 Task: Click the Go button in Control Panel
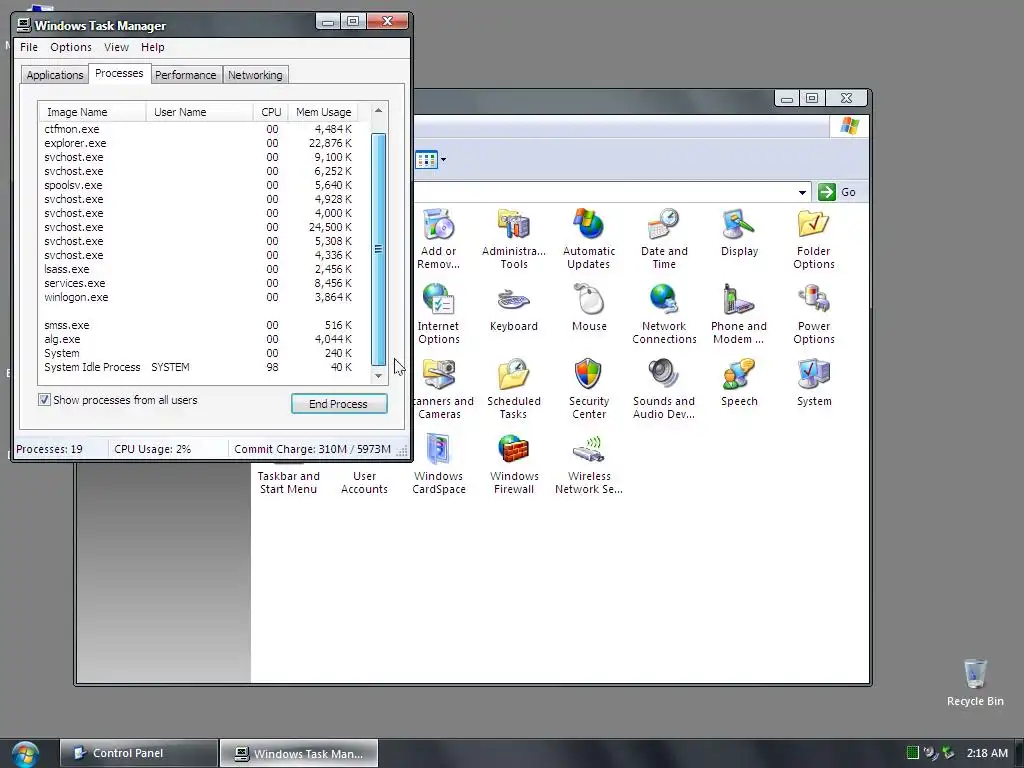(x=838, y=192)
